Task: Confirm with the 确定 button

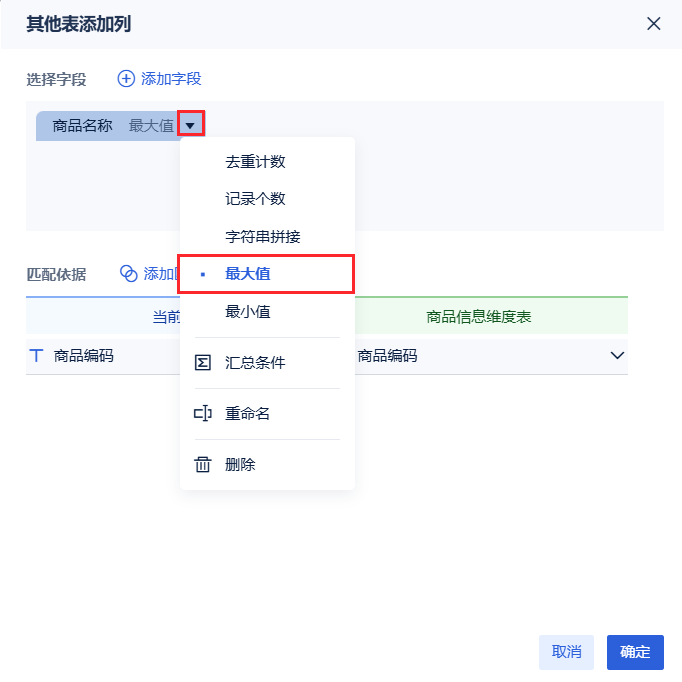Action: [635, 652]
